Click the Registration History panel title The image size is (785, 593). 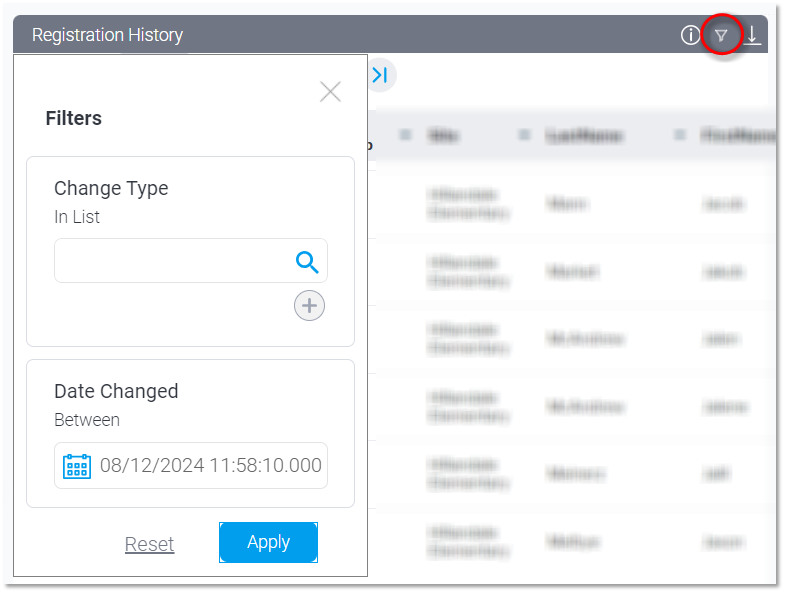[x=107, y=35]
